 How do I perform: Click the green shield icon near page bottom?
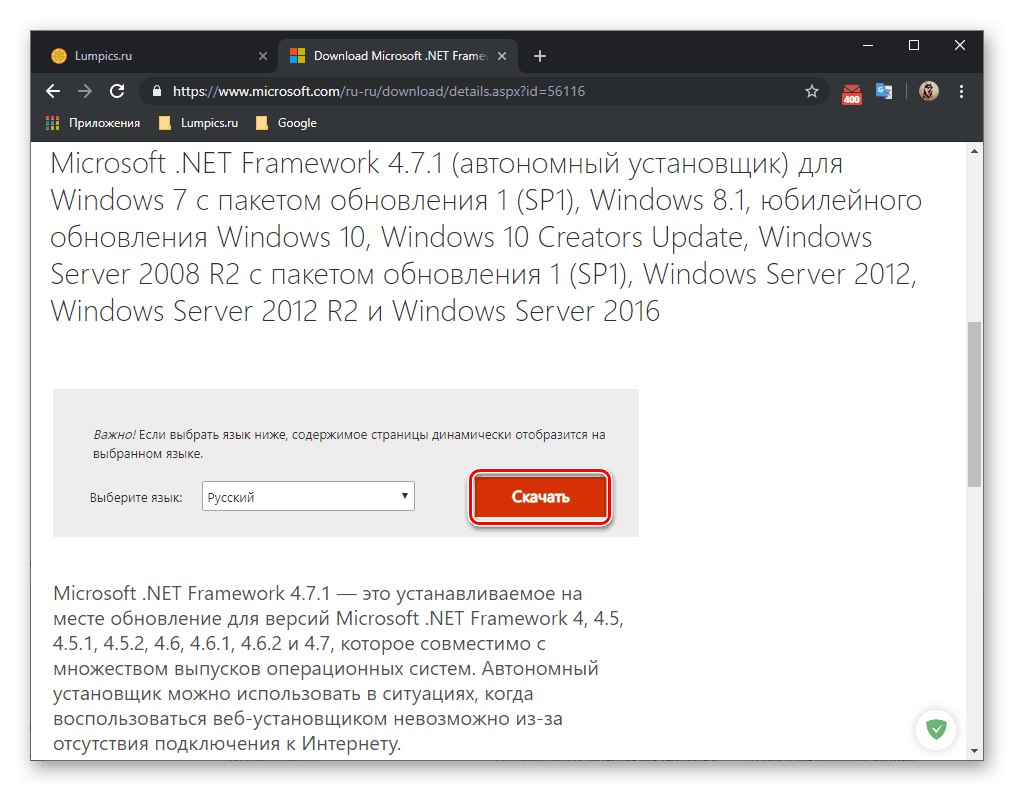[x=936, y=730]
